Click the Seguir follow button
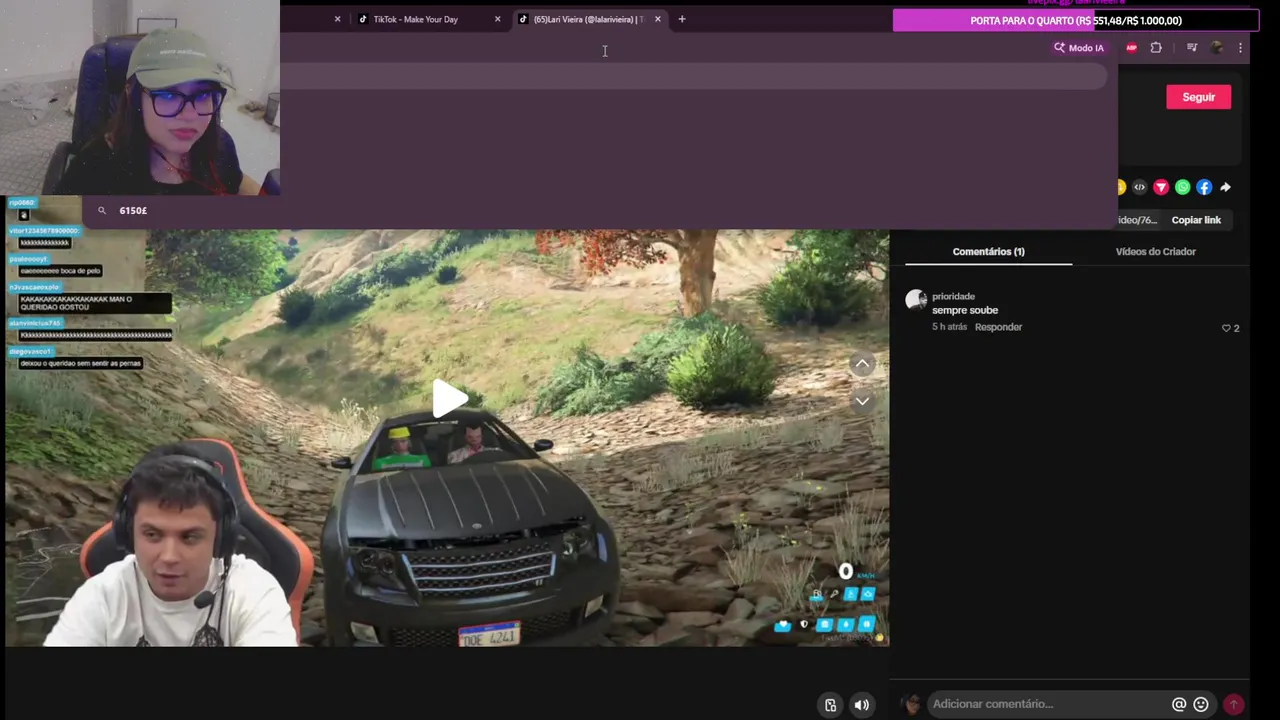 tap(1198, 97)
